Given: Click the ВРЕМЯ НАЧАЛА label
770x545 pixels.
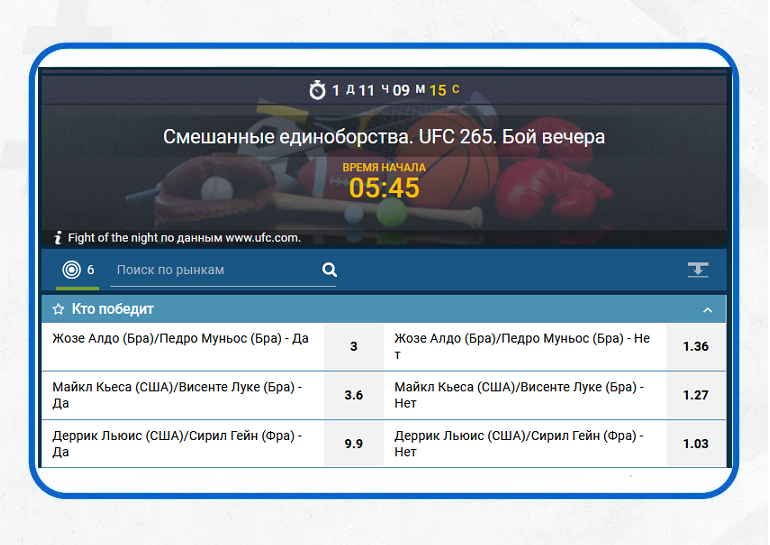Looking at the screenshot, I should point(384,167).
